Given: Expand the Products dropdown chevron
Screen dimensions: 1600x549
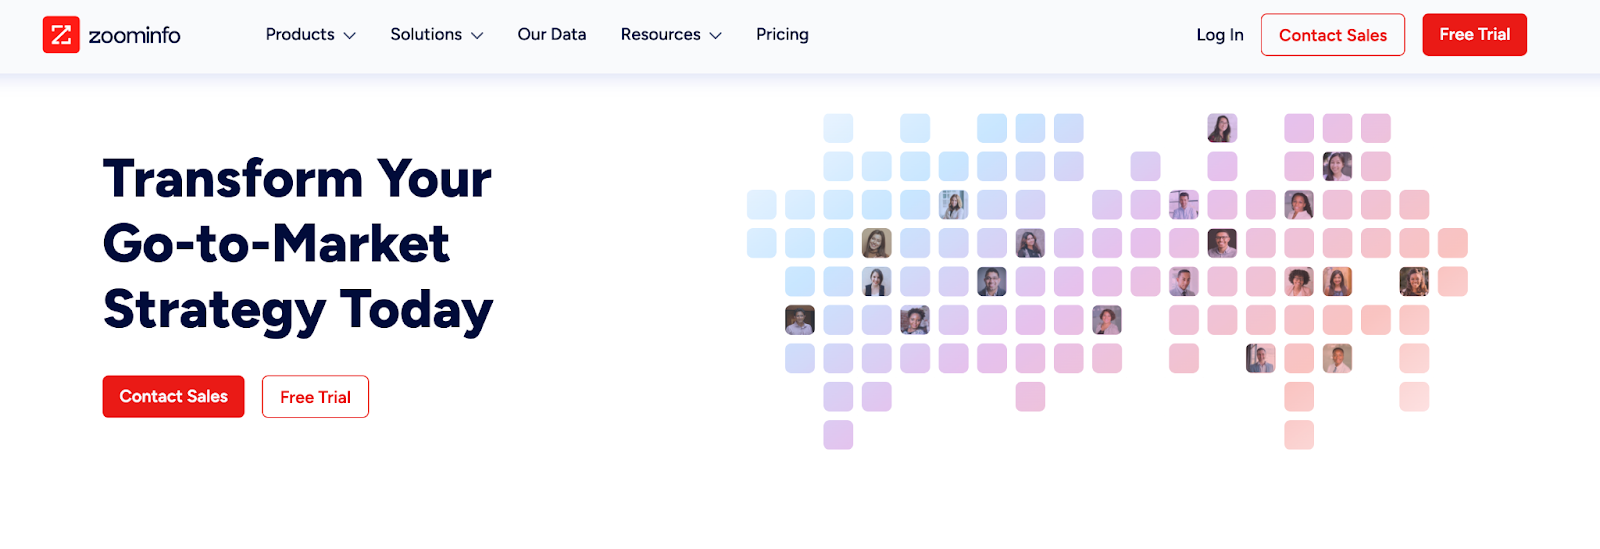Looking at the screenshot, I should pos(349,36).
